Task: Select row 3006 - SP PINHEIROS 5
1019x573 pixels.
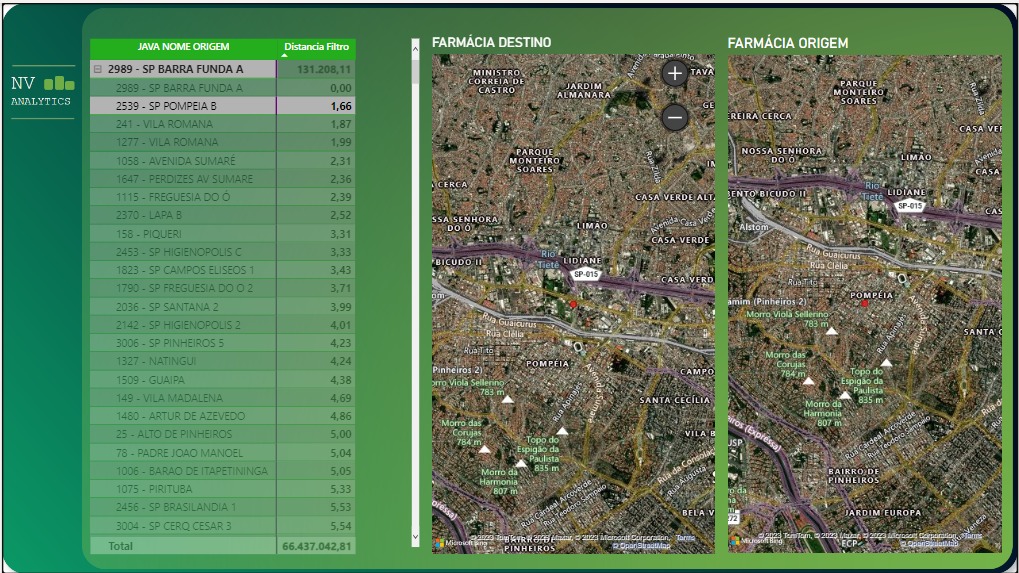Action: pyautogui.click(x=223, y=343)
